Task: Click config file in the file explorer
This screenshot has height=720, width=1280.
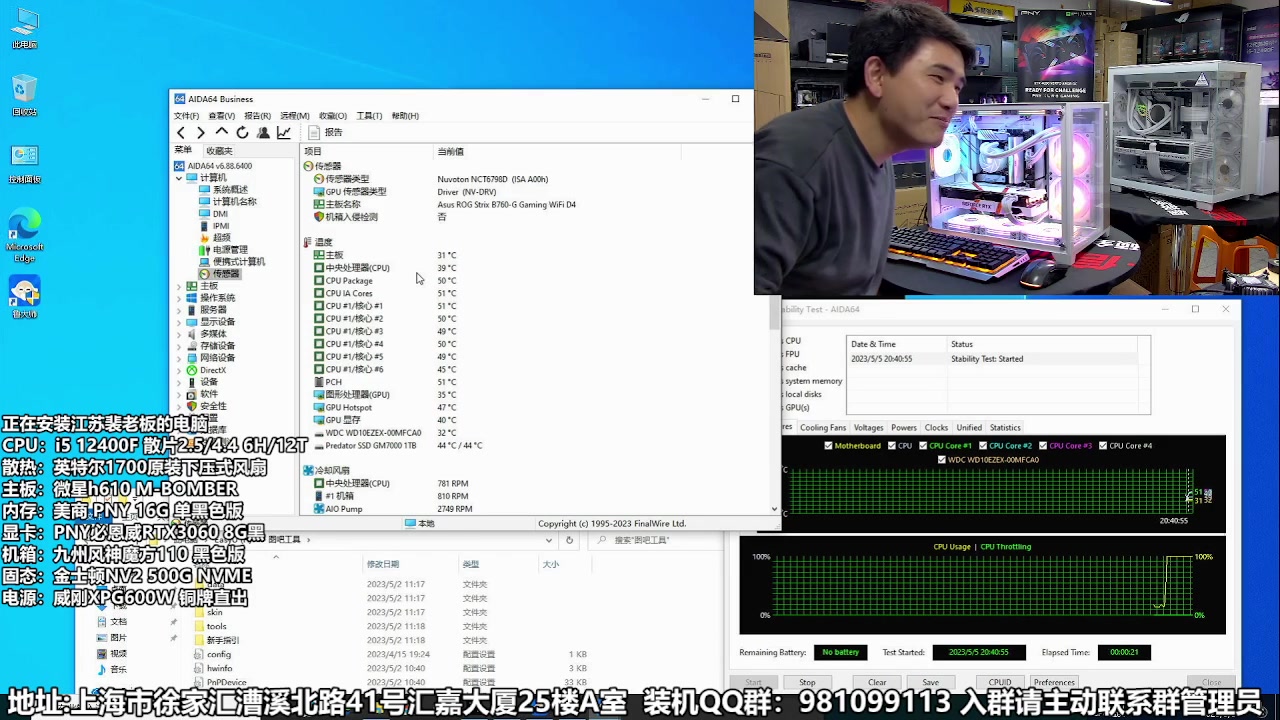Action: click(219, 654)
